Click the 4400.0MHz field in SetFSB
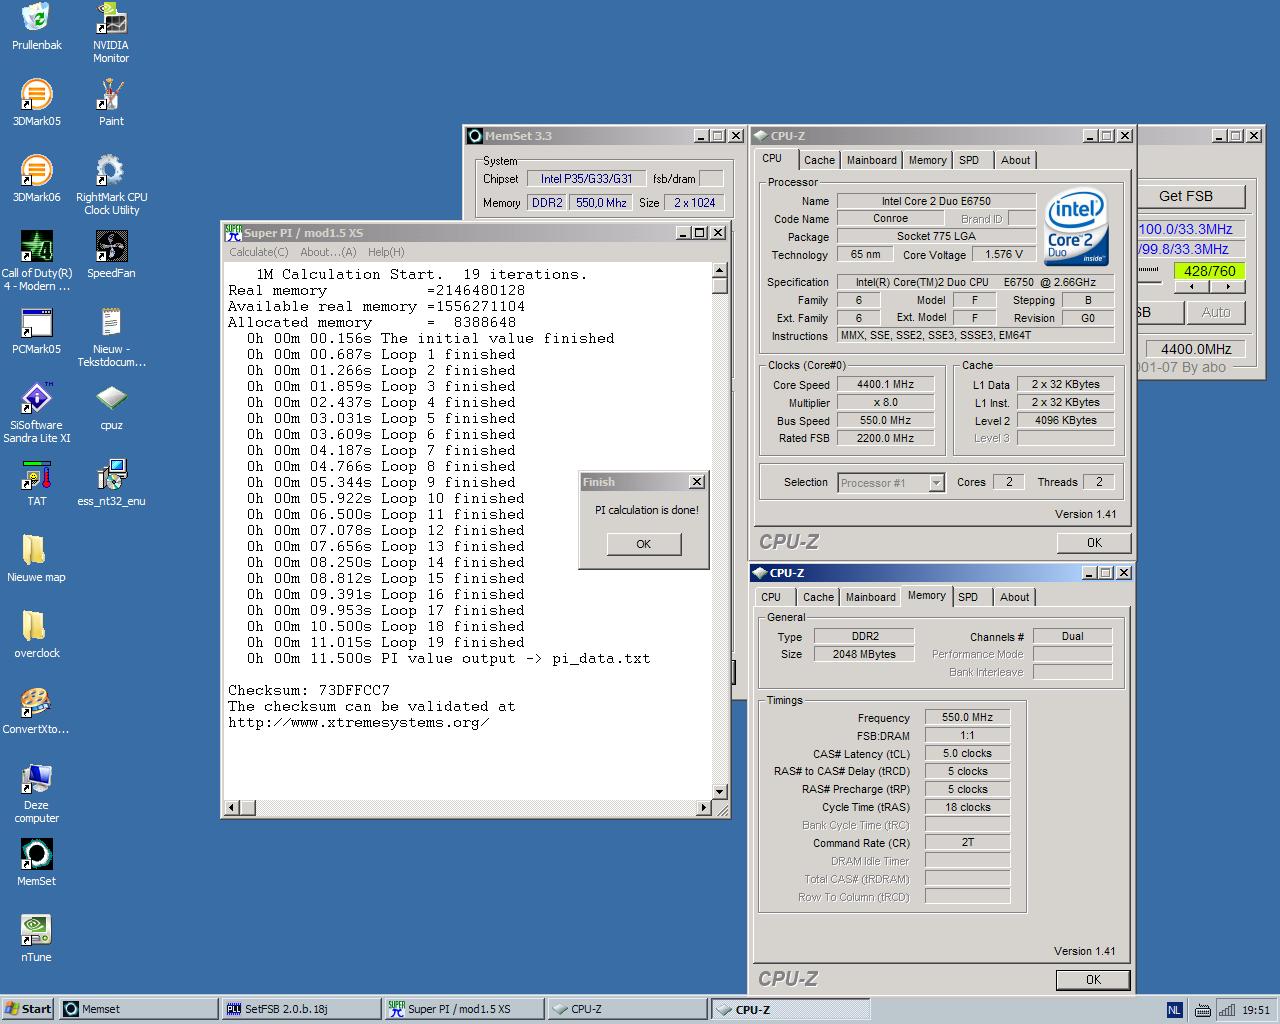This screenshot has height=1024, width=1280. [1196, 349]
